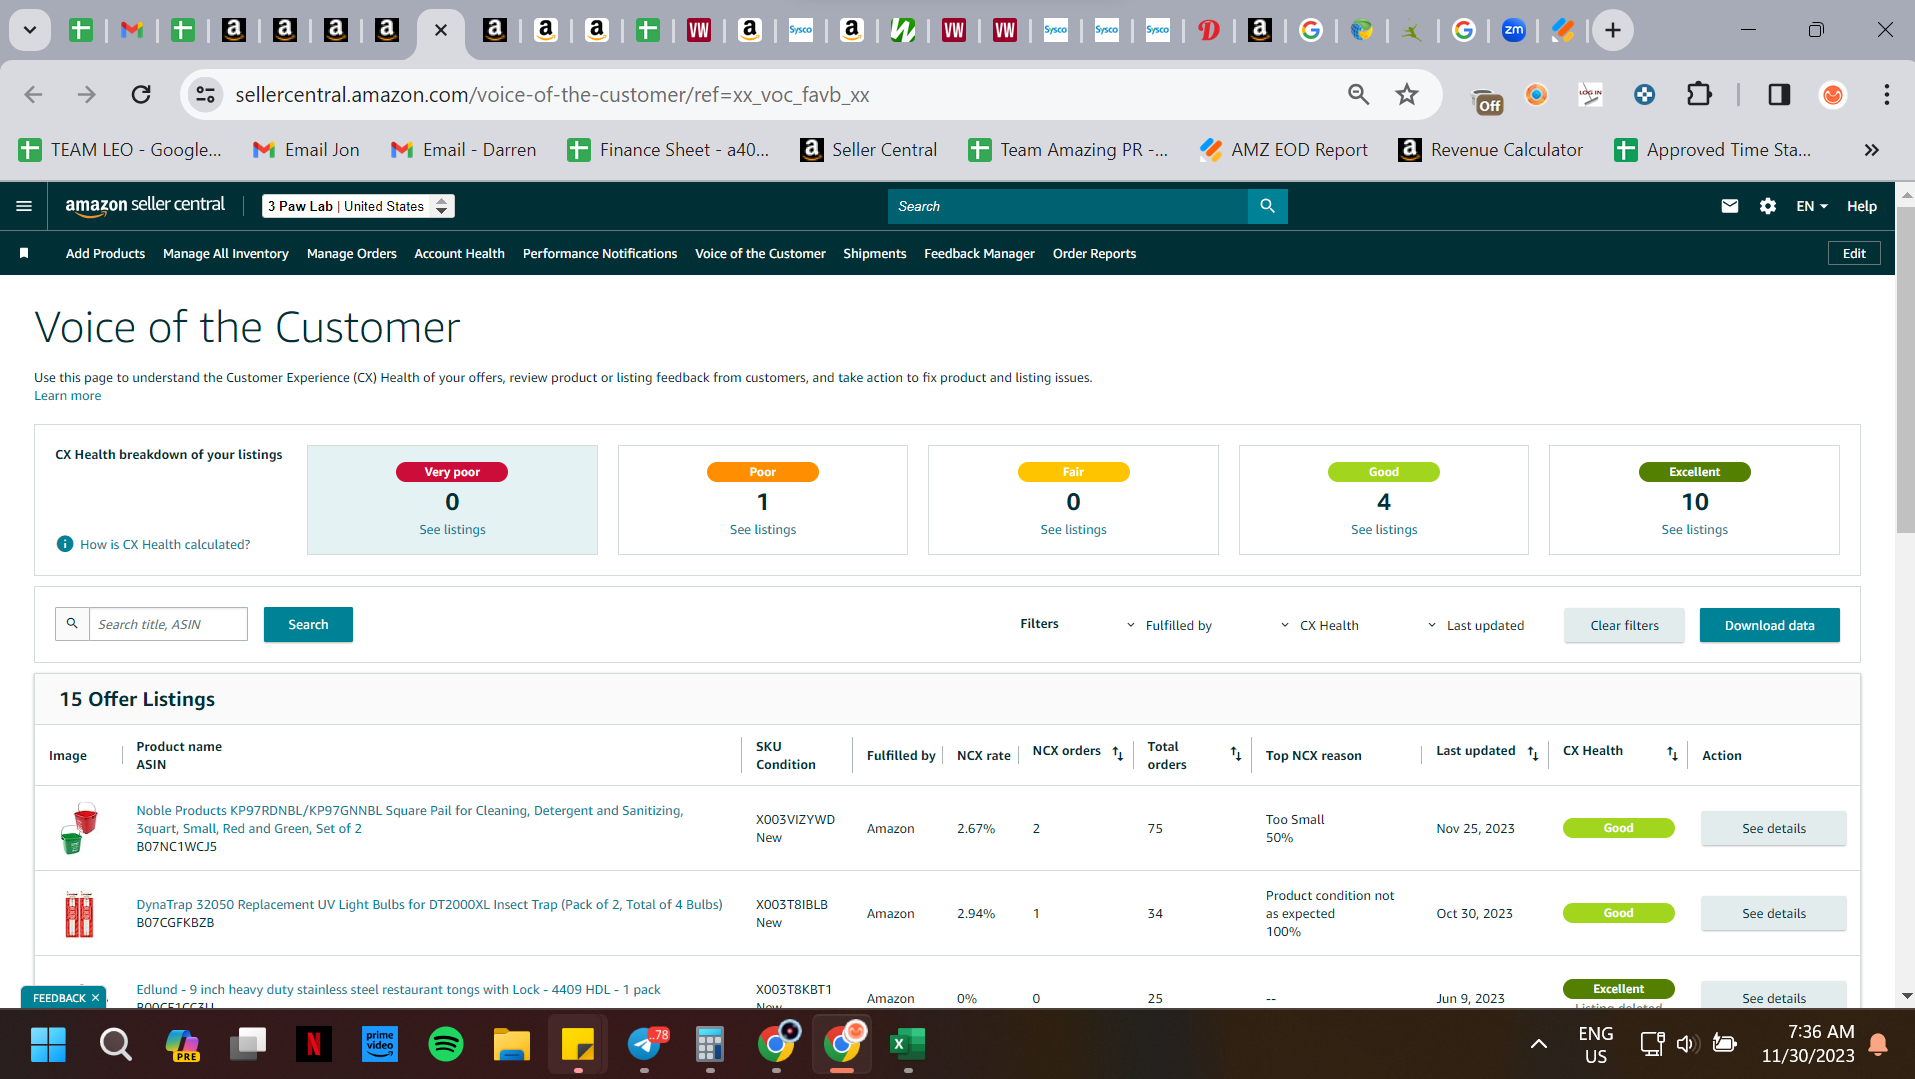
Task: Open the Windows Start menu
Action: click(48, 1045)
